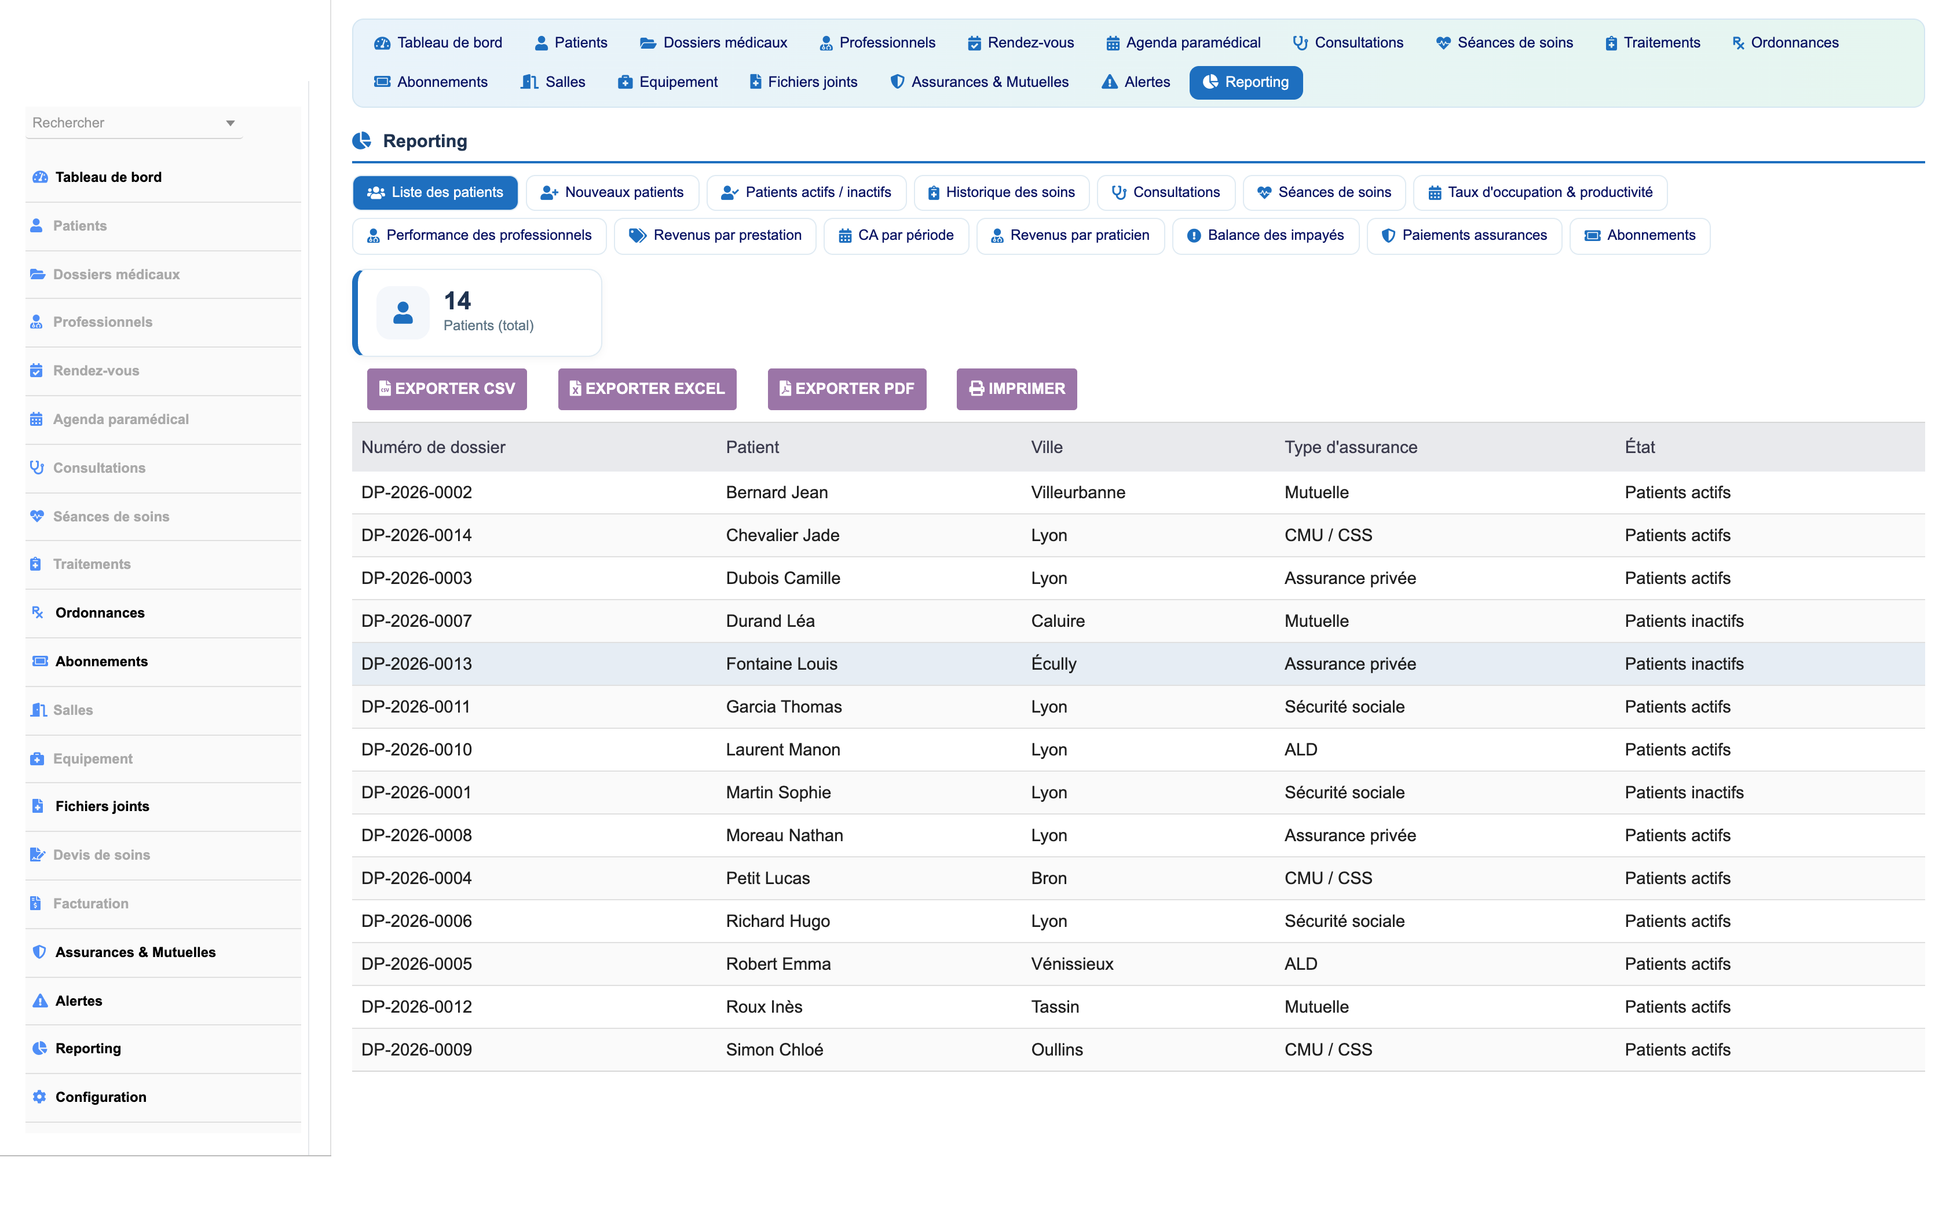The height and width of the screenshot is (1205, 1946).
Task: Click the Equipement medkit icon in the sidebar
Action: [37, 759]
